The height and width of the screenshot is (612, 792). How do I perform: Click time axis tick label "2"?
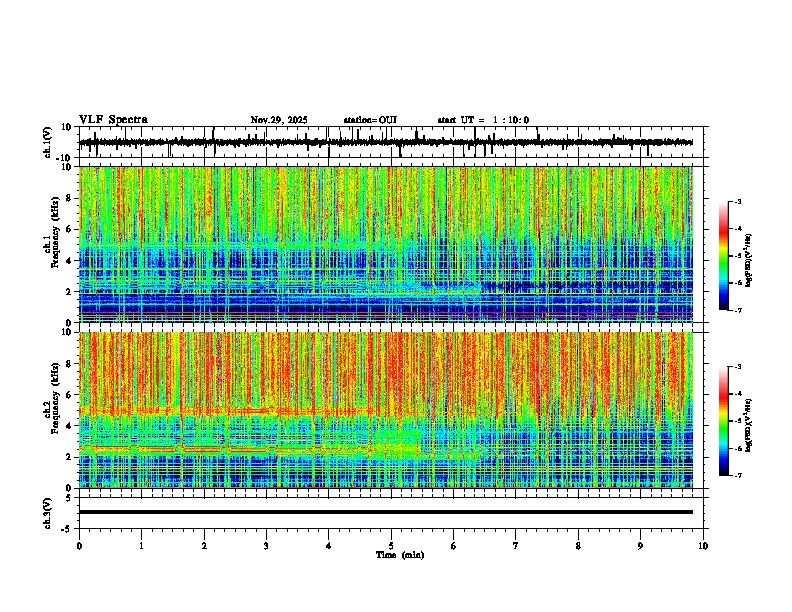tap(204, 546)
